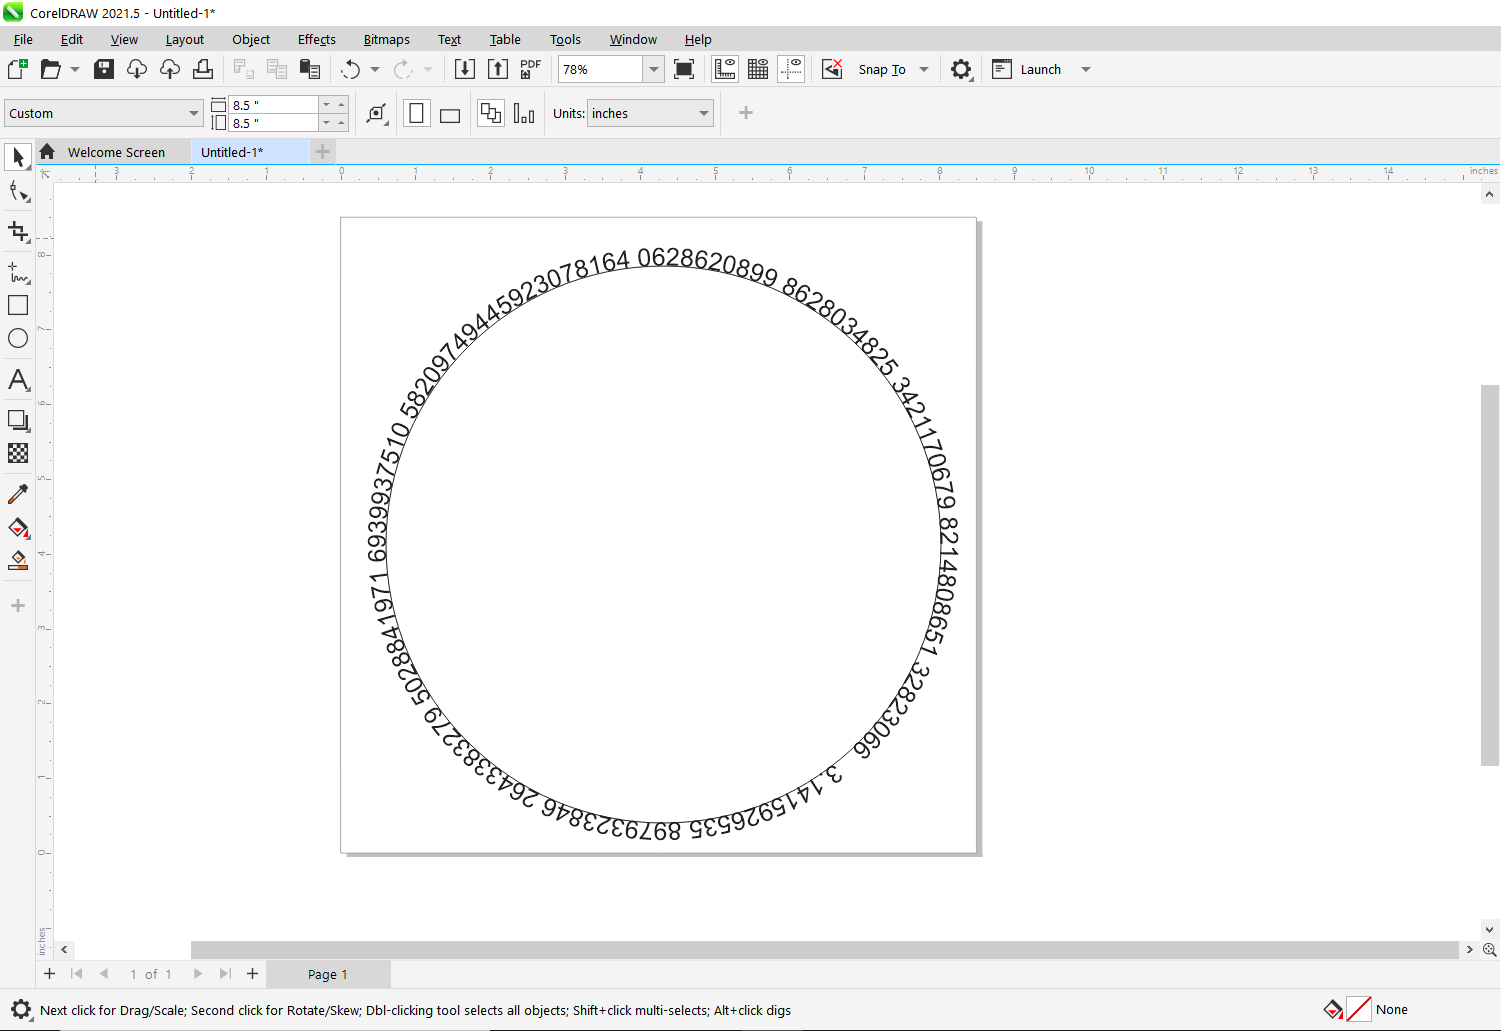Toggle grid display
Viewport: 1501px width, 1031px height.
pyautogui.click(x=758, y=69)
